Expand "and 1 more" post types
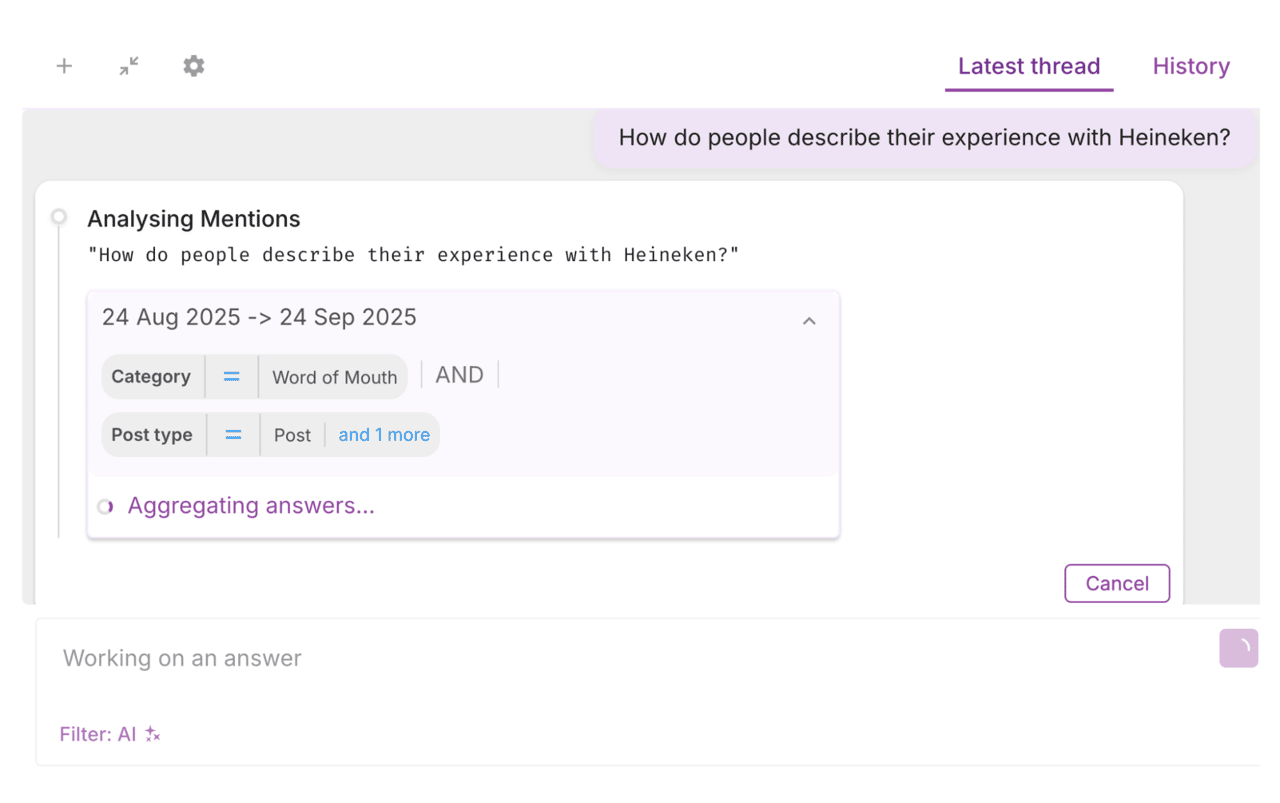The height and width of the screenshot is (803, 1280). tap(383, 435)
